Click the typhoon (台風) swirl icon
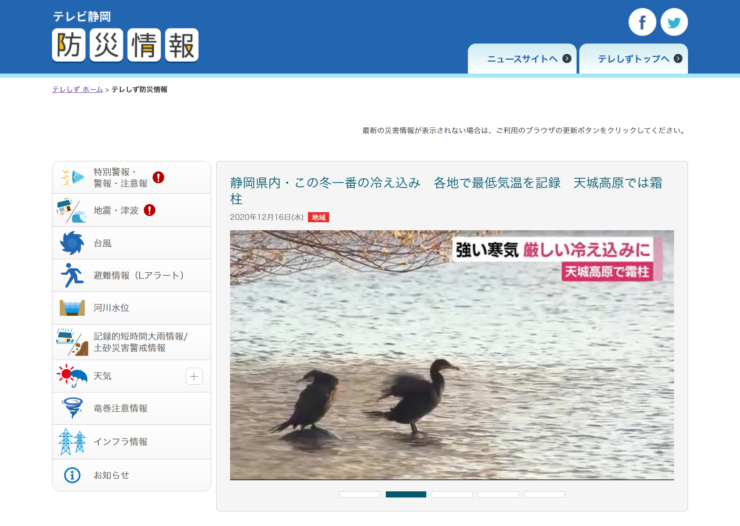Image resolution: width=740 pixels, height=526 pixels. tap(72, 243)
